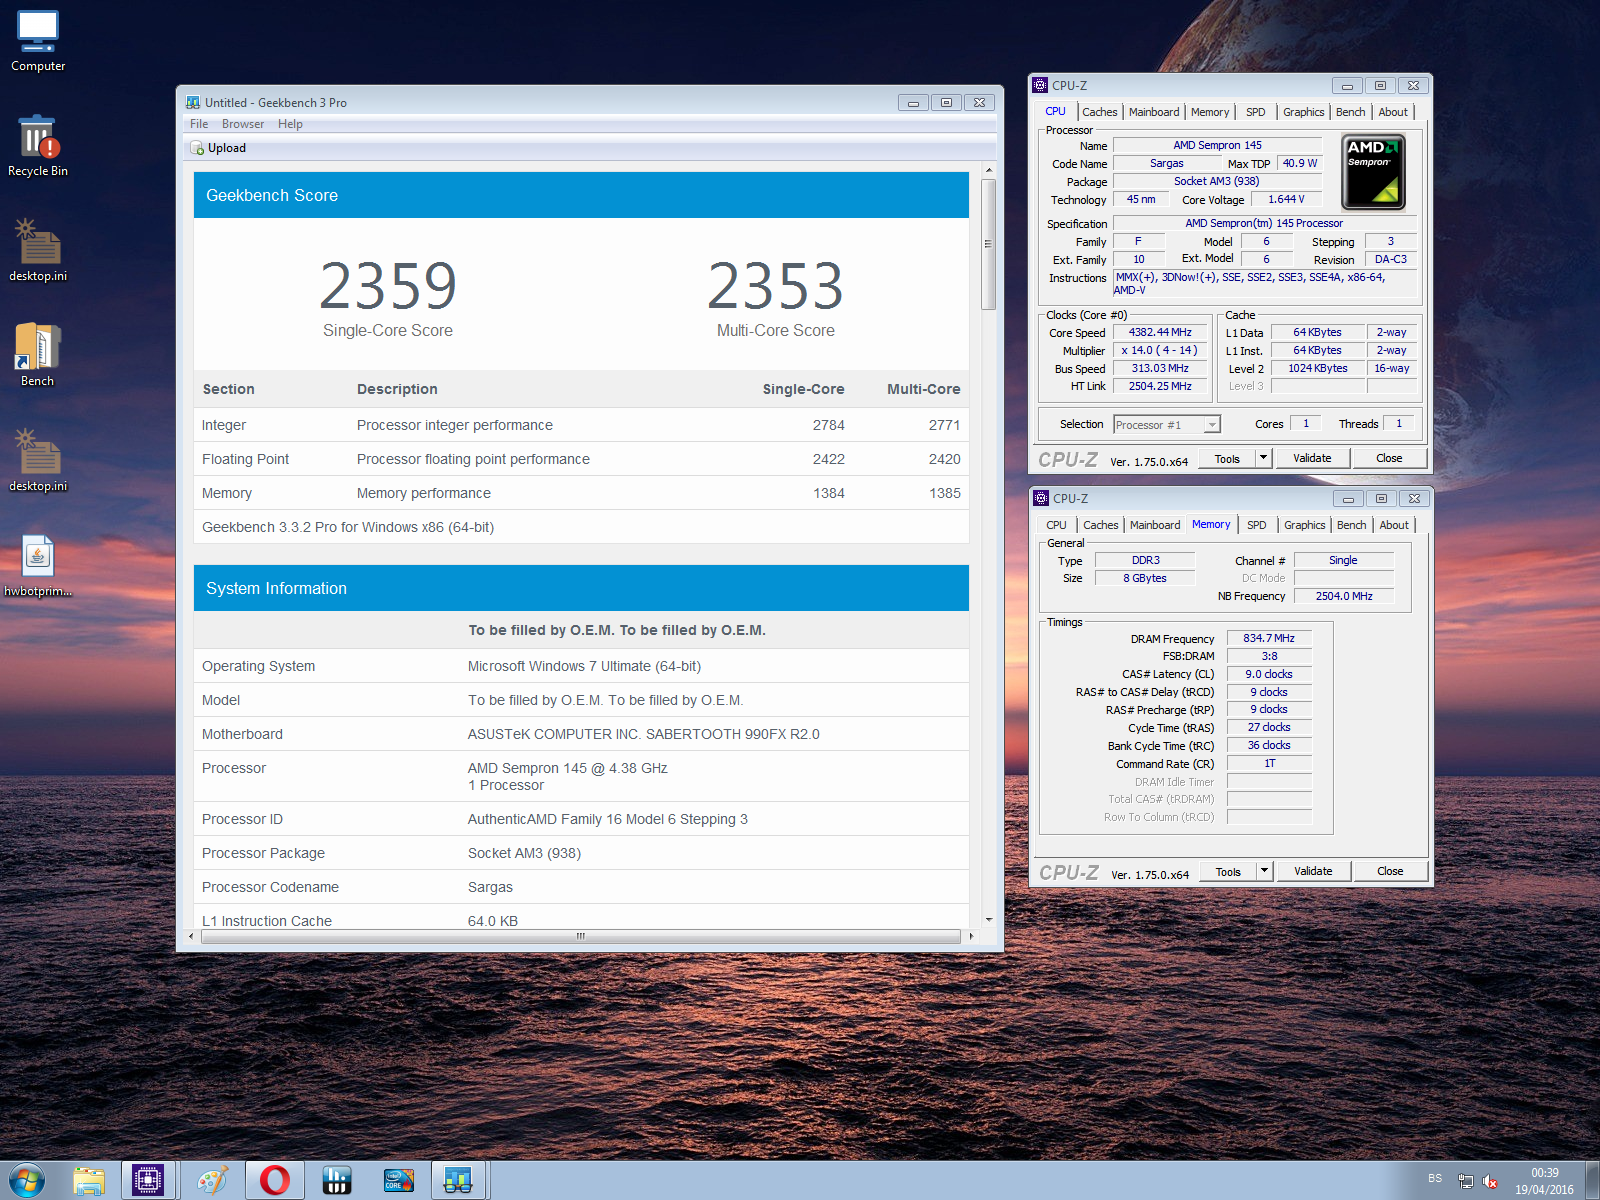
Task: Select the desktop.ini icon below Bench
Action: pyautogui.click(x=38, y=461)
